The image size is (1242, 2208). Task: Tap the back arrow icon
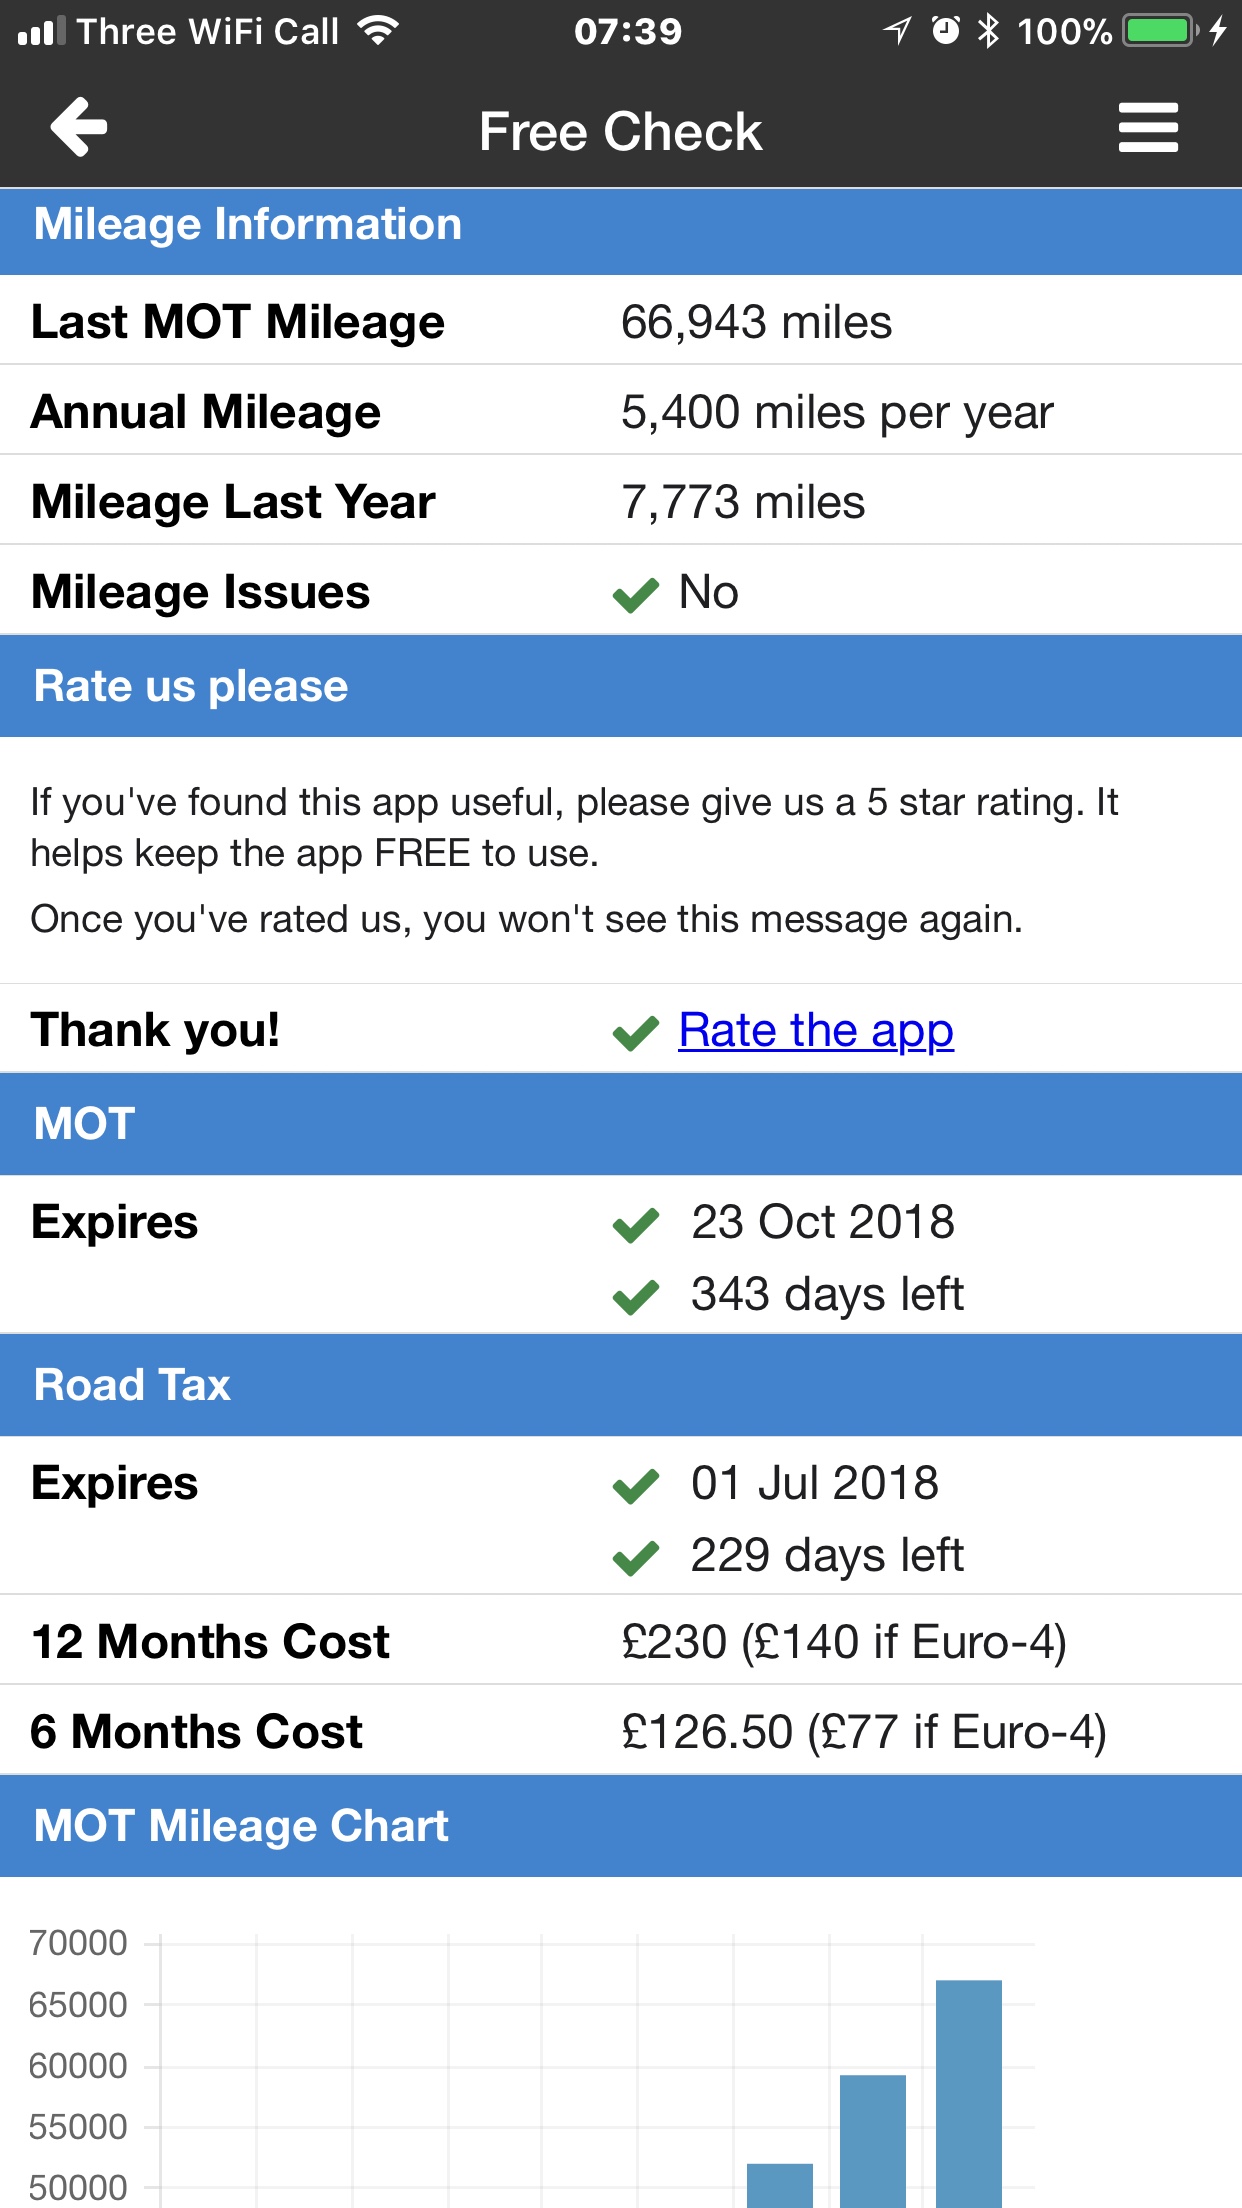coord(79,127)
